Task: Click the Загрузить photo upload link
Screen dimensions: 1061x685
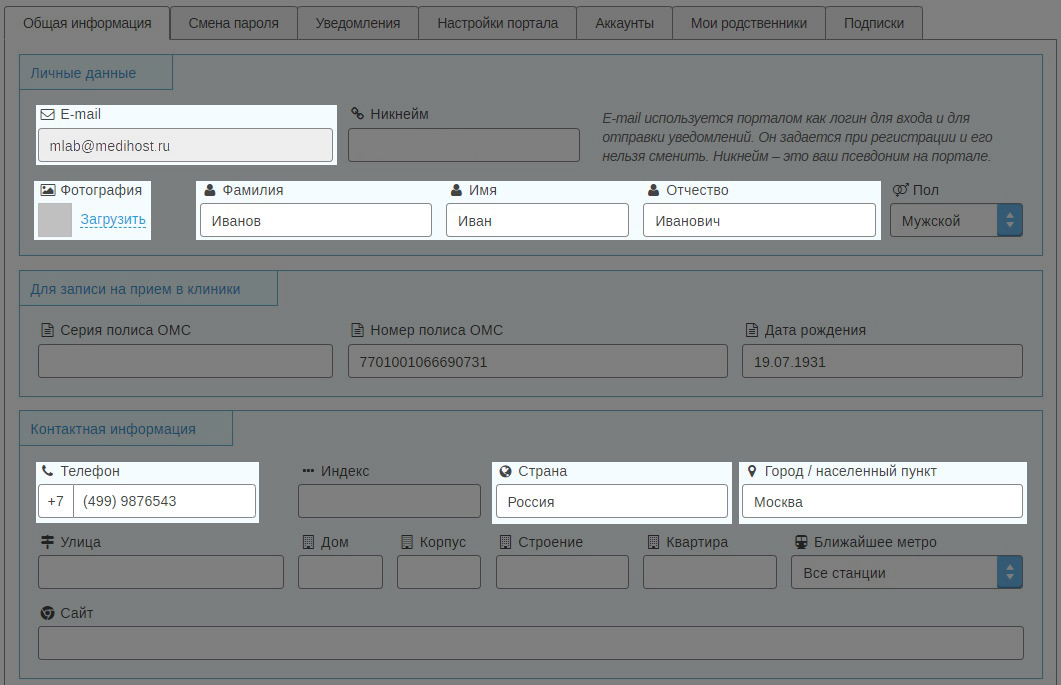Action: 113,220
